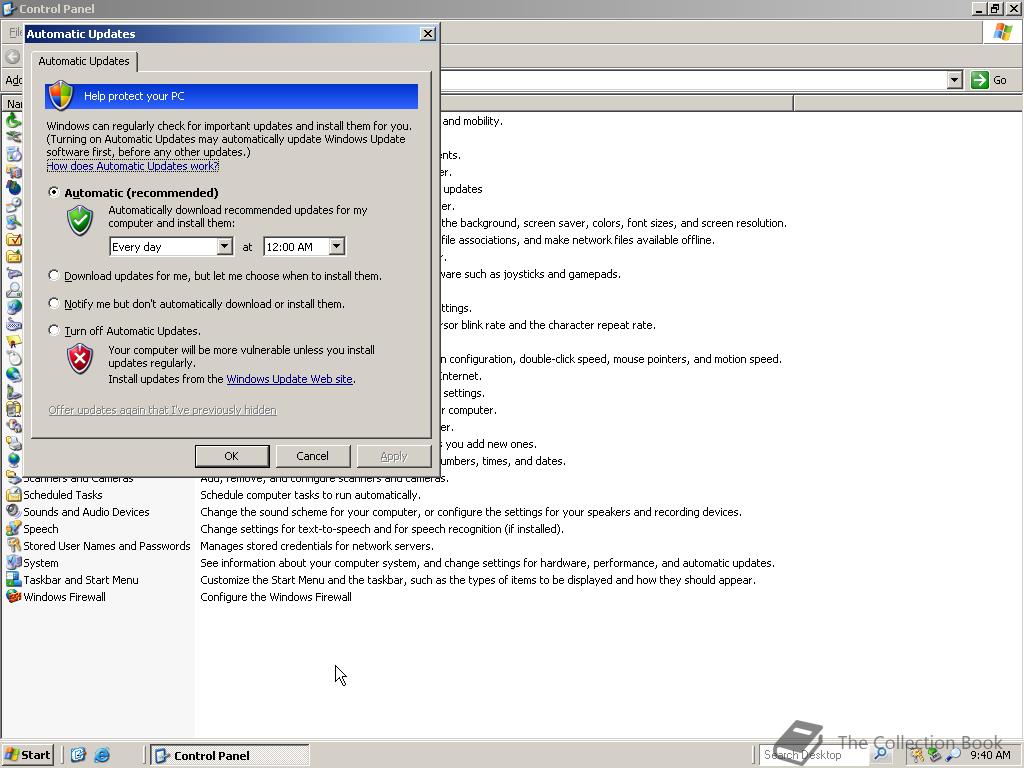This screenshot has width=1024, height=768.
Task: Select Turn off Automatic Updates option
Action: click(54, 330)
